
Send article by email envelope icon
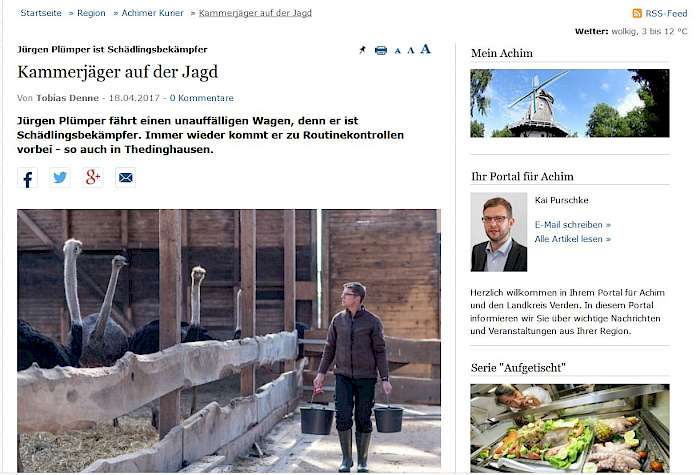click(x=125, y=178)
